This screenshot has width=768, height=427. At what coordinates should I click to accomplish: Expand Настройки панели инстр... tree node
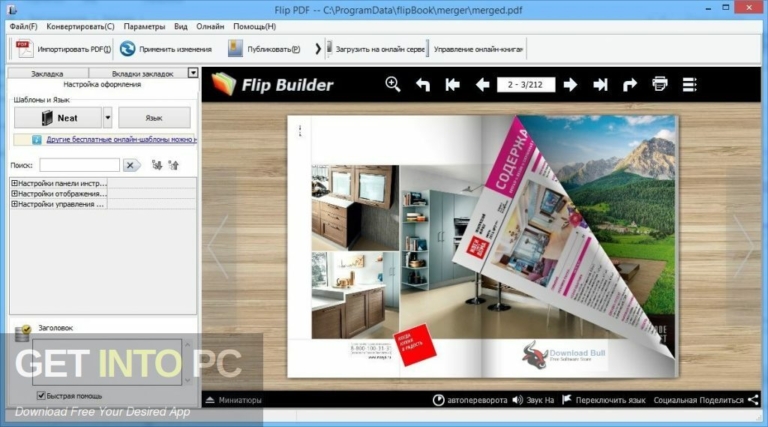14,183
